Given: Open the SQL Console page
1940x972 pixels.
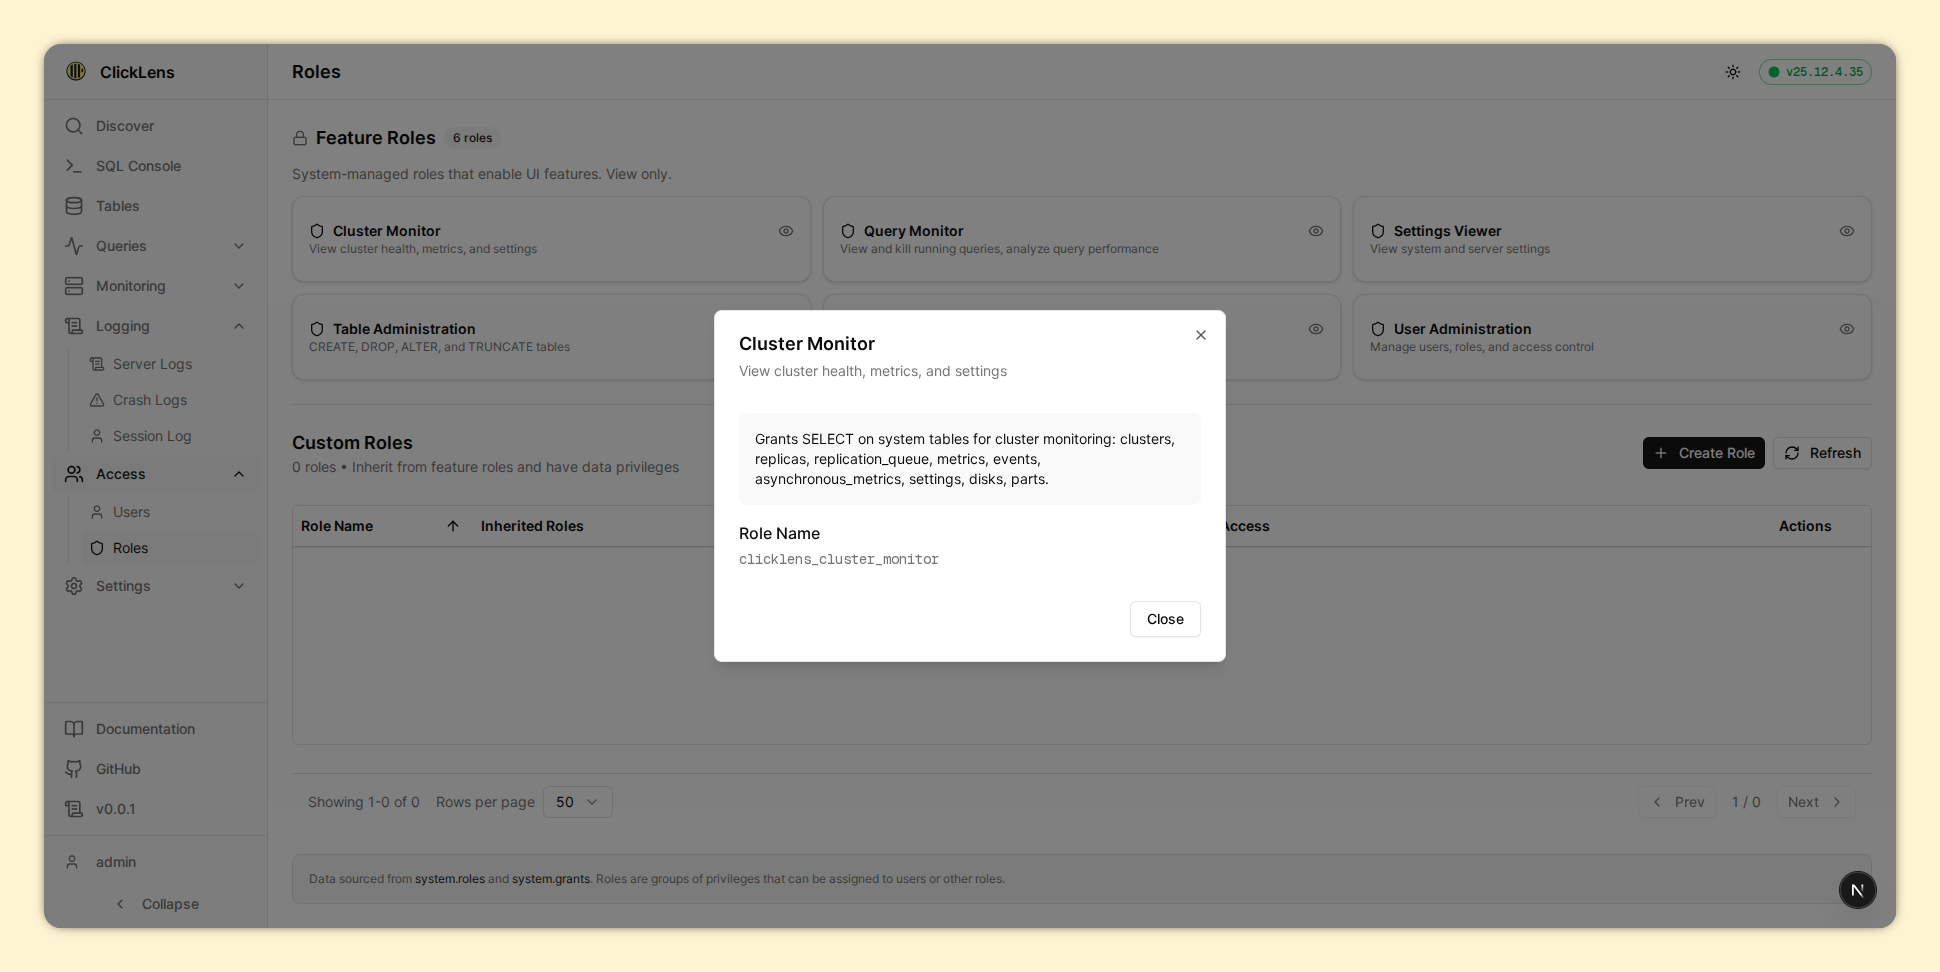Looking at the screenshot, I should 138,166.
